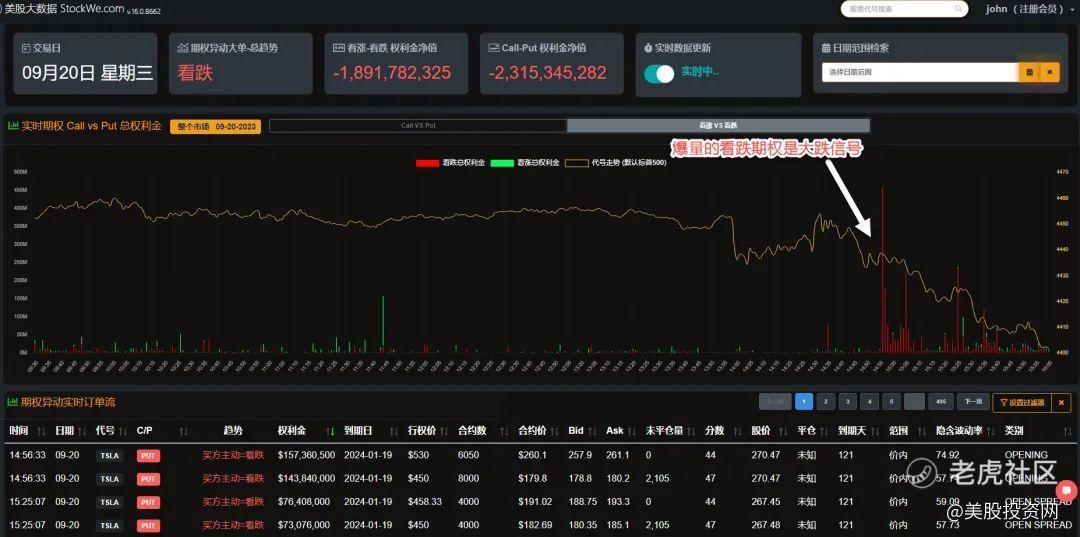
Task: Sort by the Ask column arrows
Action: 633,431
